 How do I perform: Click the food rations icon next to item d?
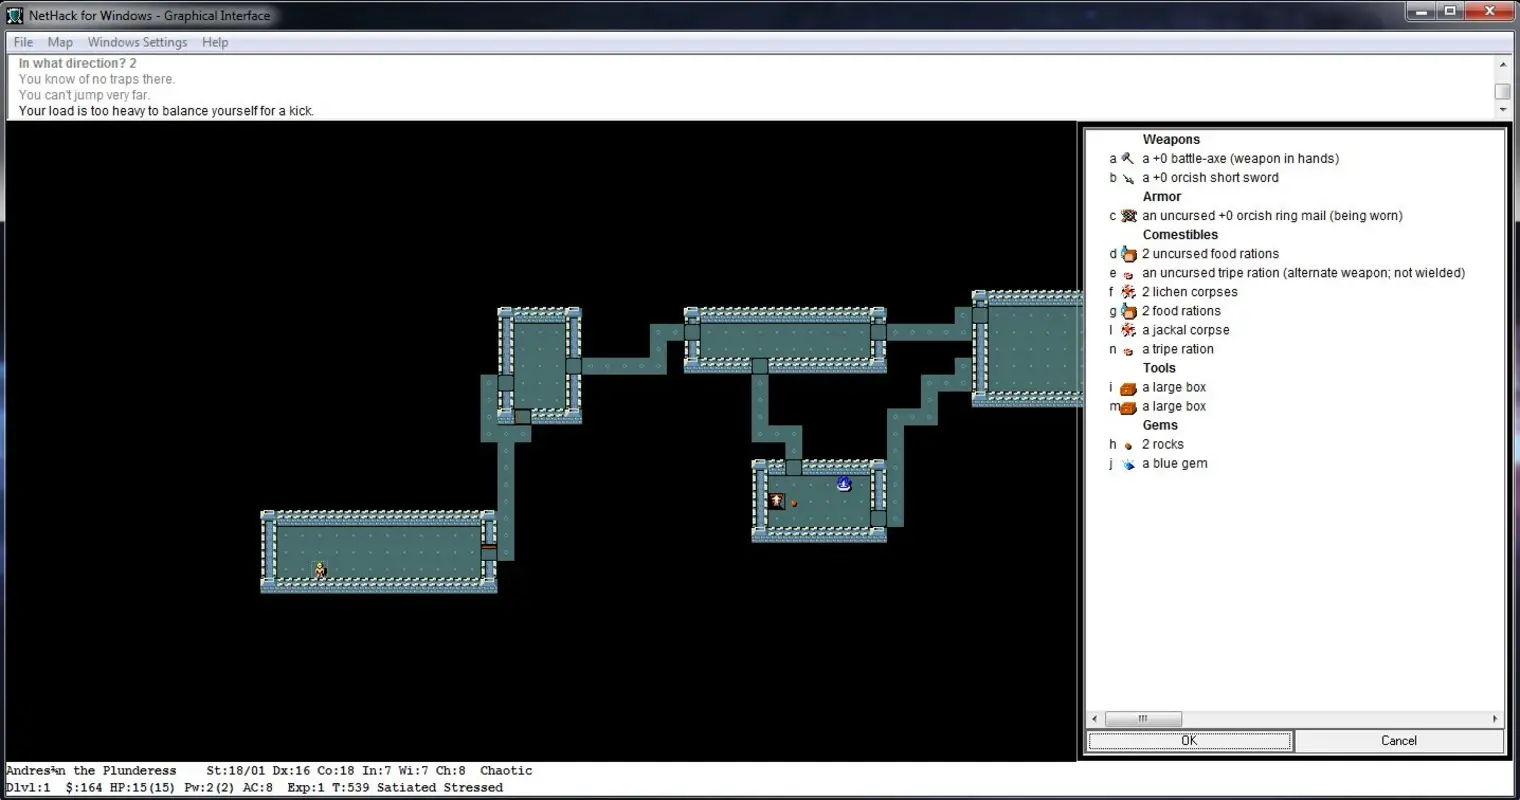(x=1128, y=253)
